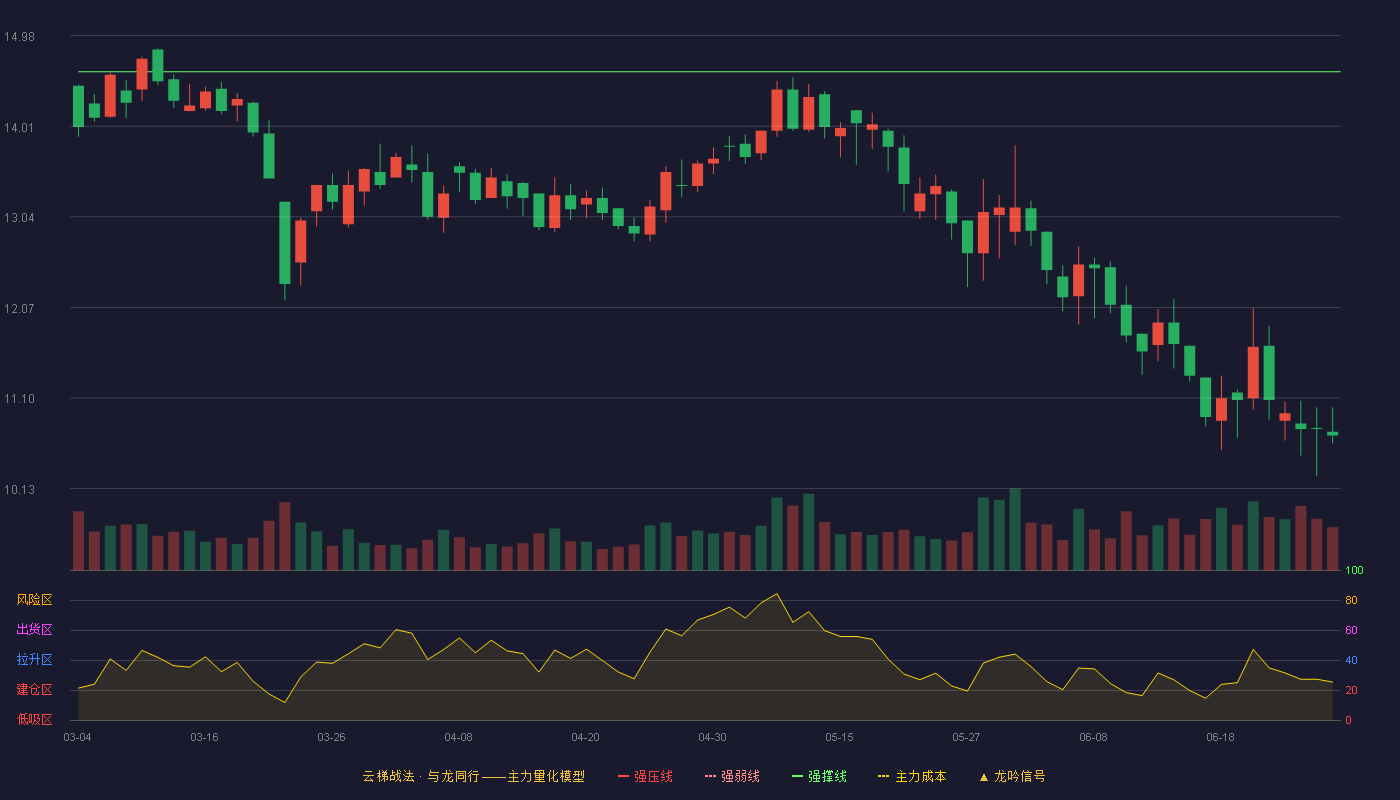The image size is (1400, 800).
Task: Toggle the 云梯战法 主力量化模型 legend entry
Action: (473, 776)
